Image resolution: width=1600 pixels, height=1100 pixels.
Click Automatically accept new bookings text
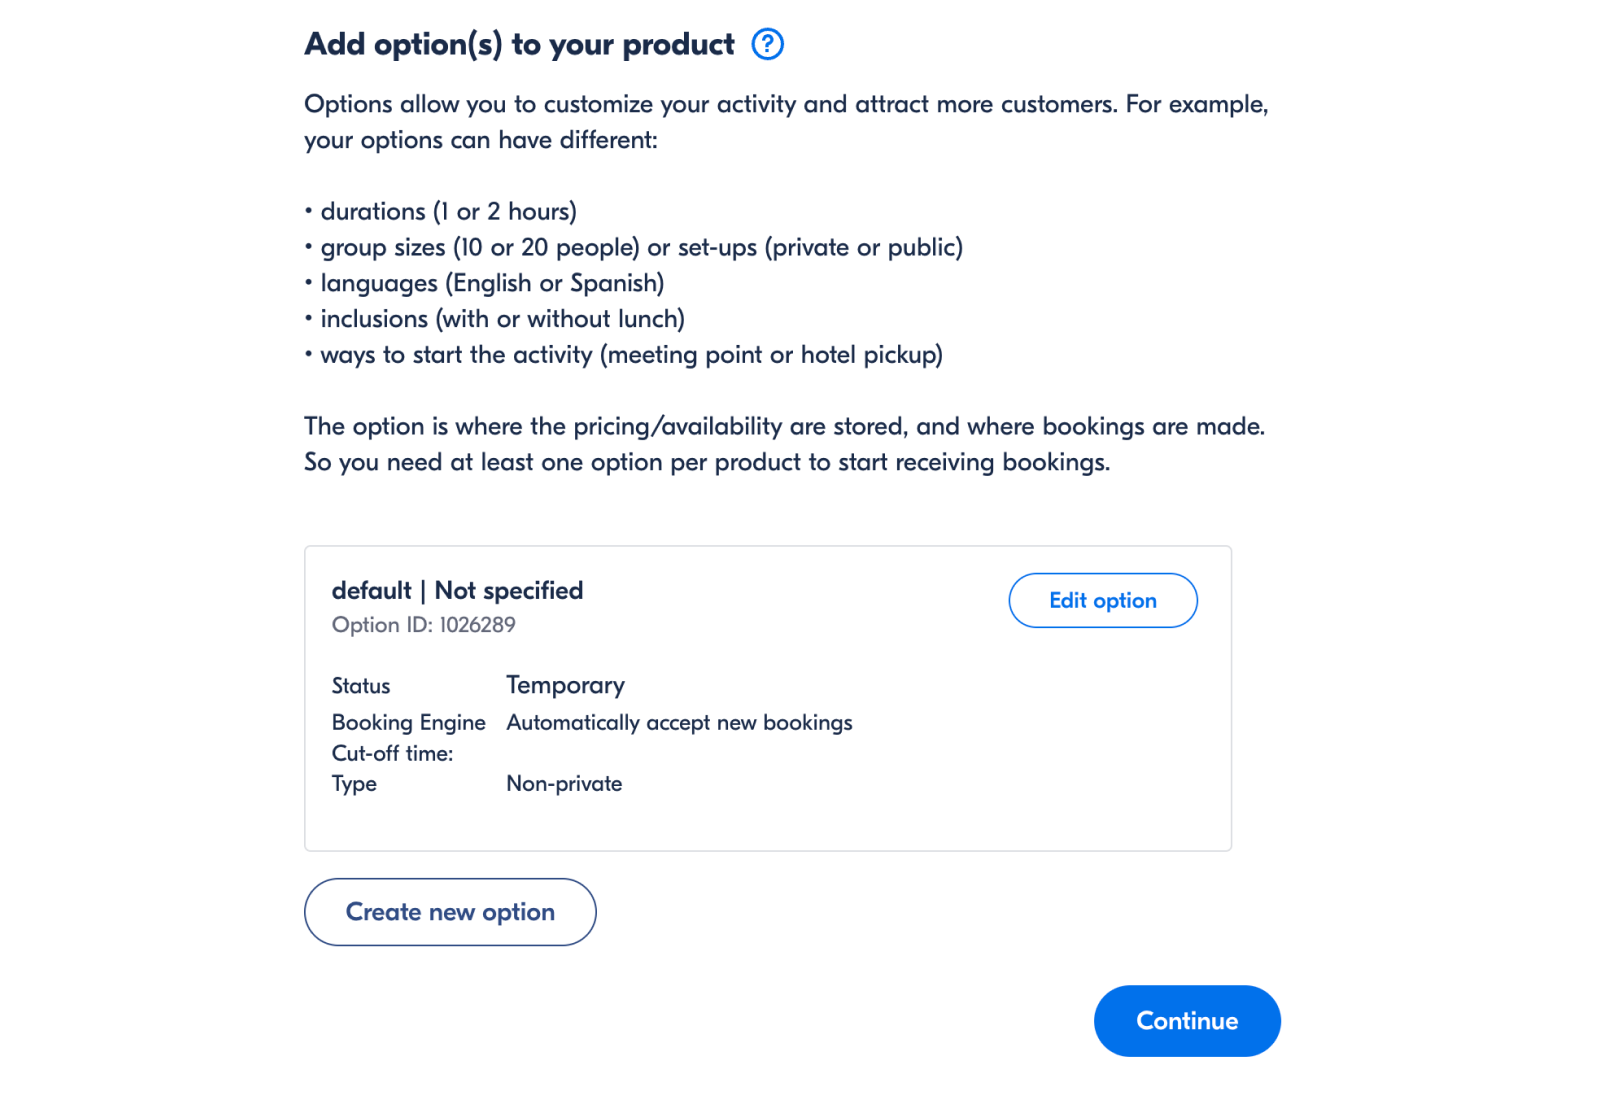[679, 722]
